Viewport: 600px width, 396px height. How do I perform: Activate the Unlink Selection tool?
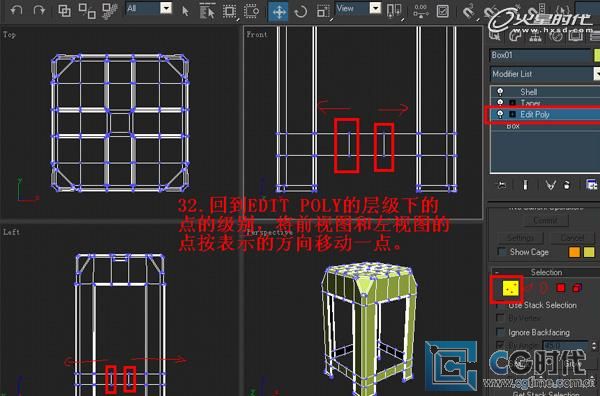click(87, 11)
